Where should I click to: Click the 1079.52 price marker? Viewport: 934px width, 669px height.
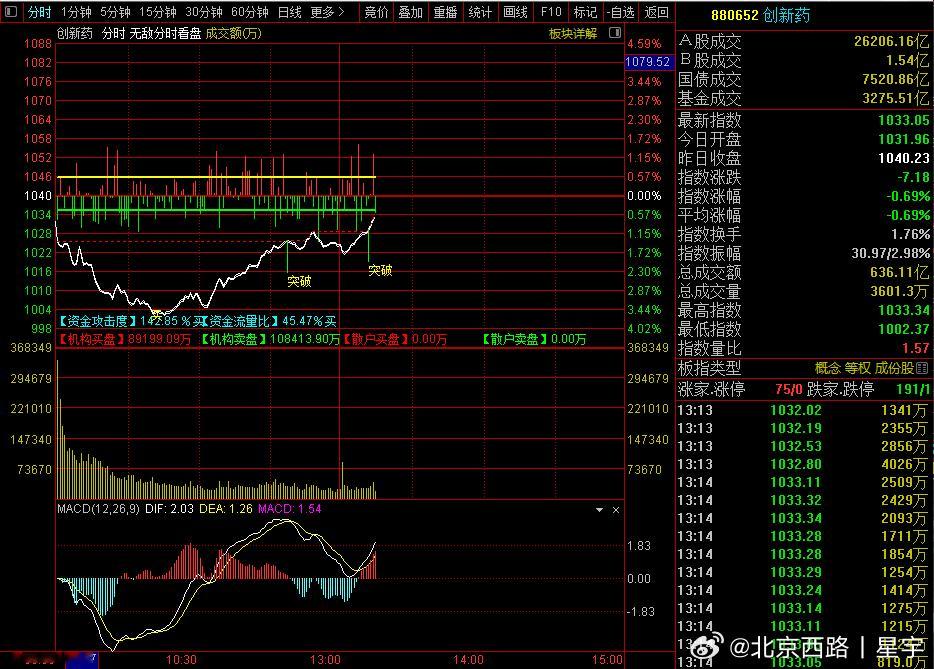click(648, 61)
